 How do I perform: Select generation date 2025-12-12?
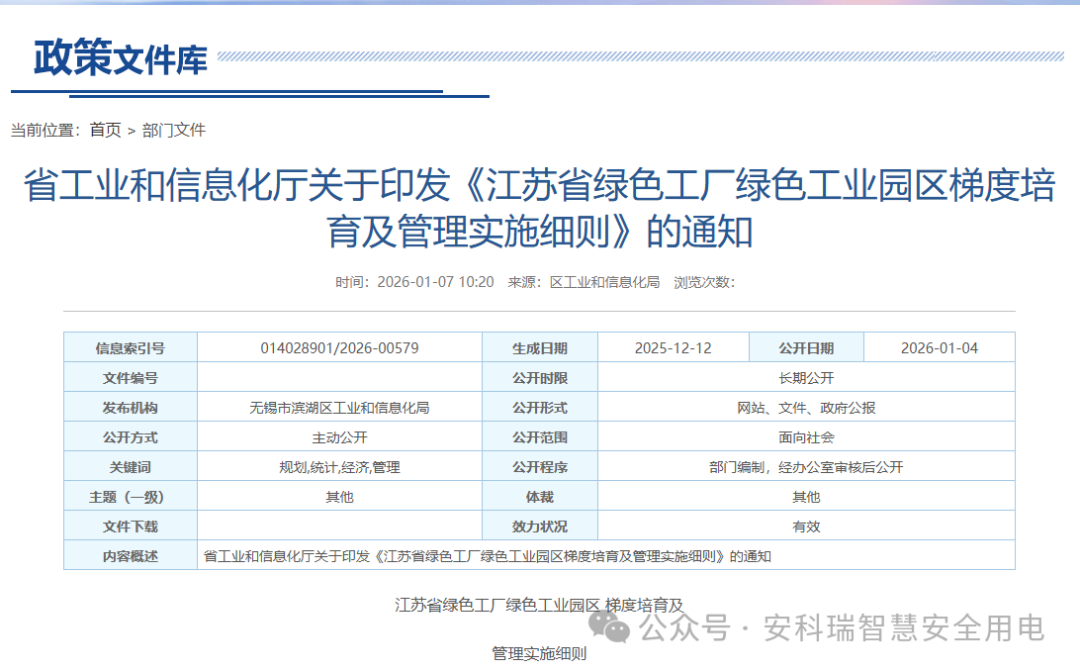coord(673,348)
